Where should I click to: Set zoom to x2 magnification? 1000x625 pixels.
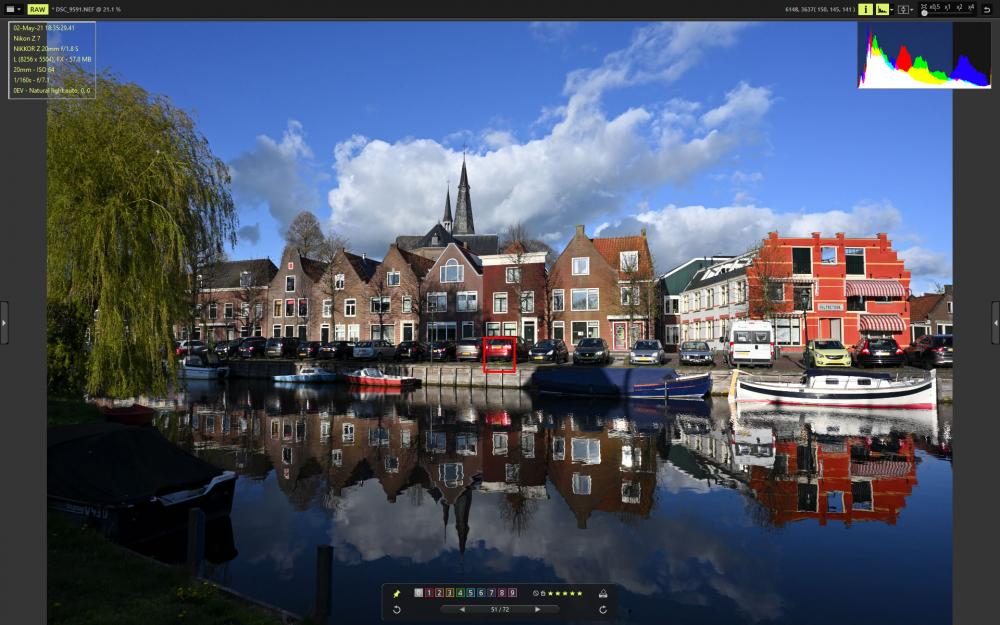point(959,6)
